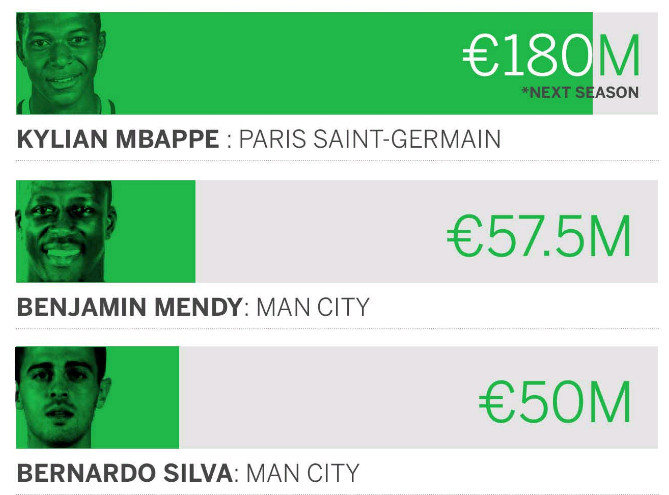
Task: Click the green end of Silva's bar
Action: tap(145, 397)
